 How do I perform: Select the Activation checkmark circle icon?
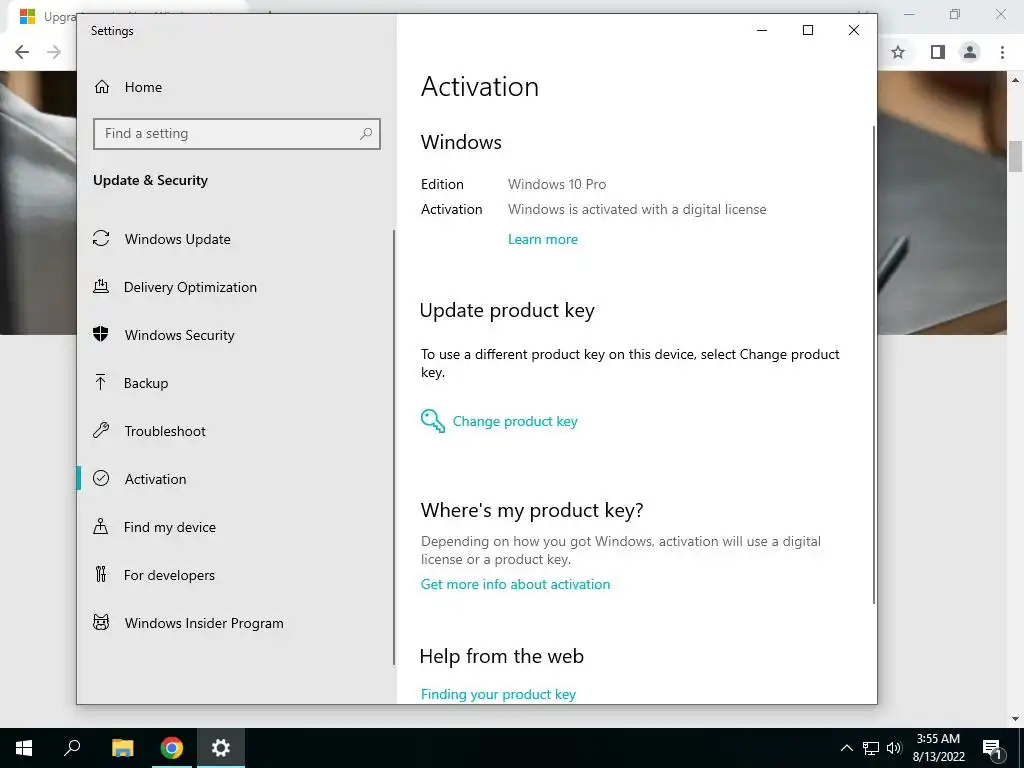(101, 479)
